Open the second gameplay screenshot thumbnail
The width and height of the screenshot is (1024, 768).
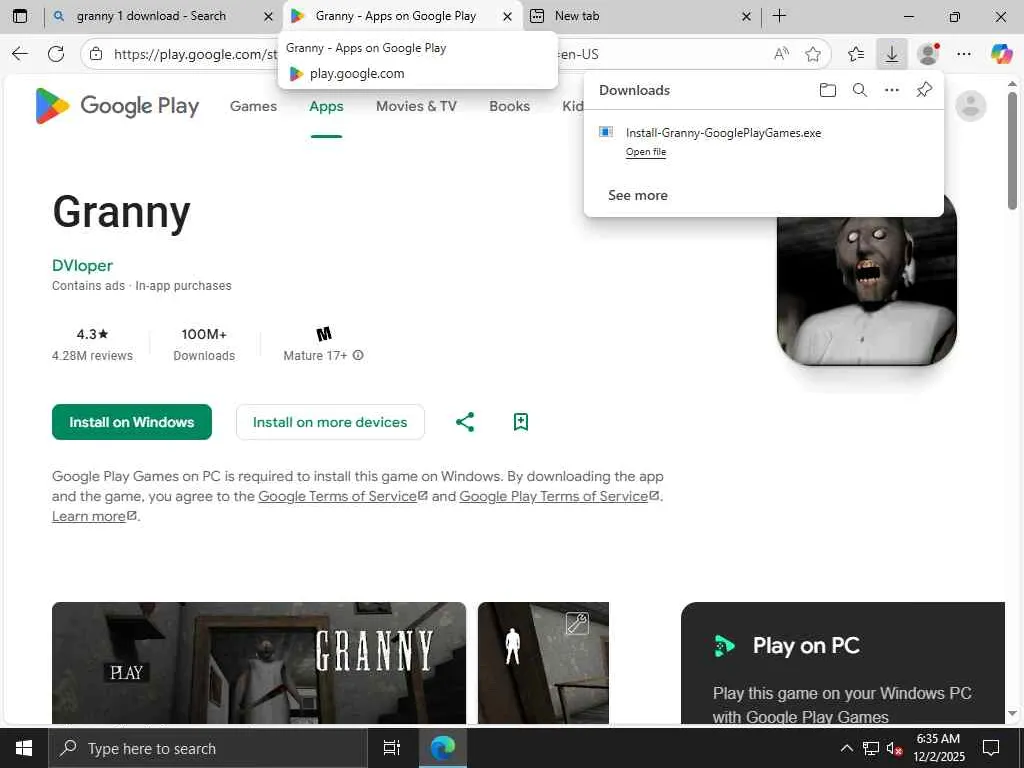click(543, 662)
